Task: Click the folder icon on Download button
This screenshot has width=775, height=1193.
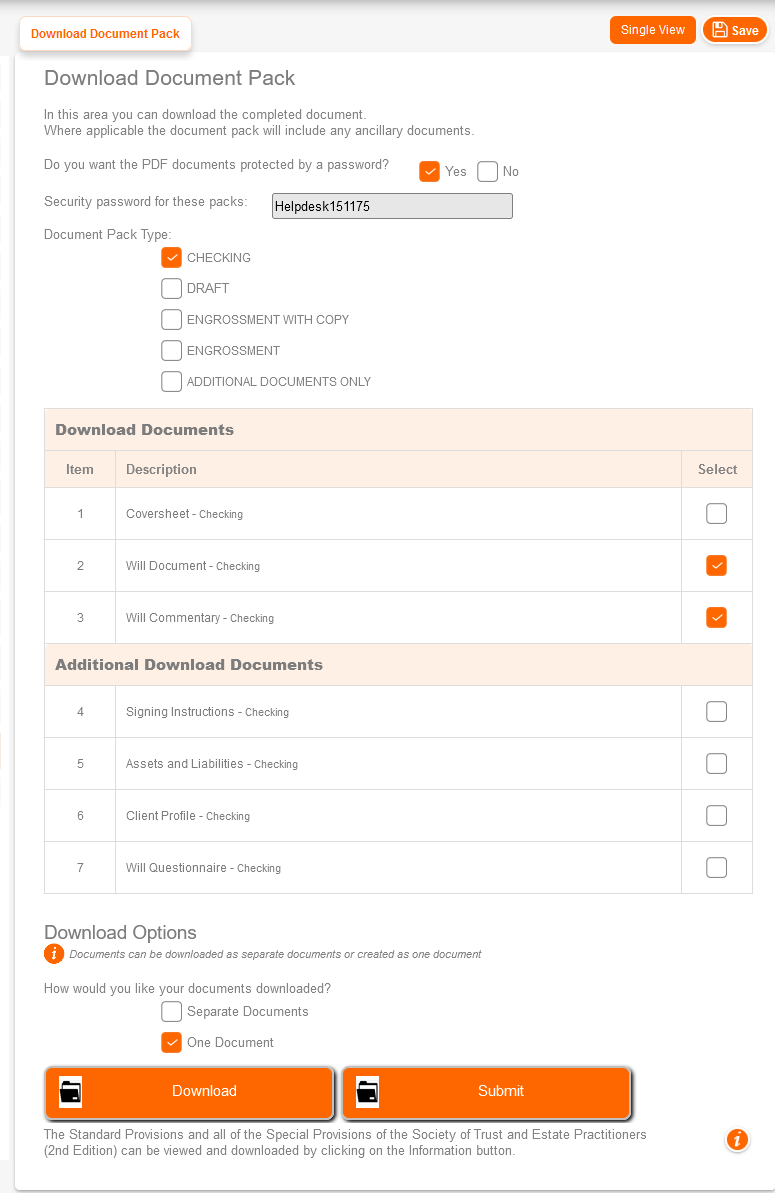Action: [x=70, y=1091]
